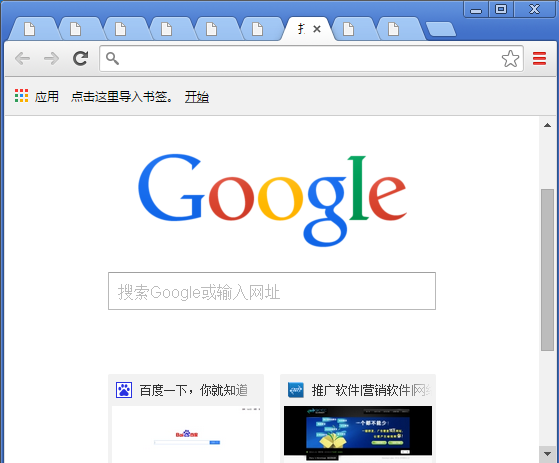Click the address bar field

click(x=311, y=58)
